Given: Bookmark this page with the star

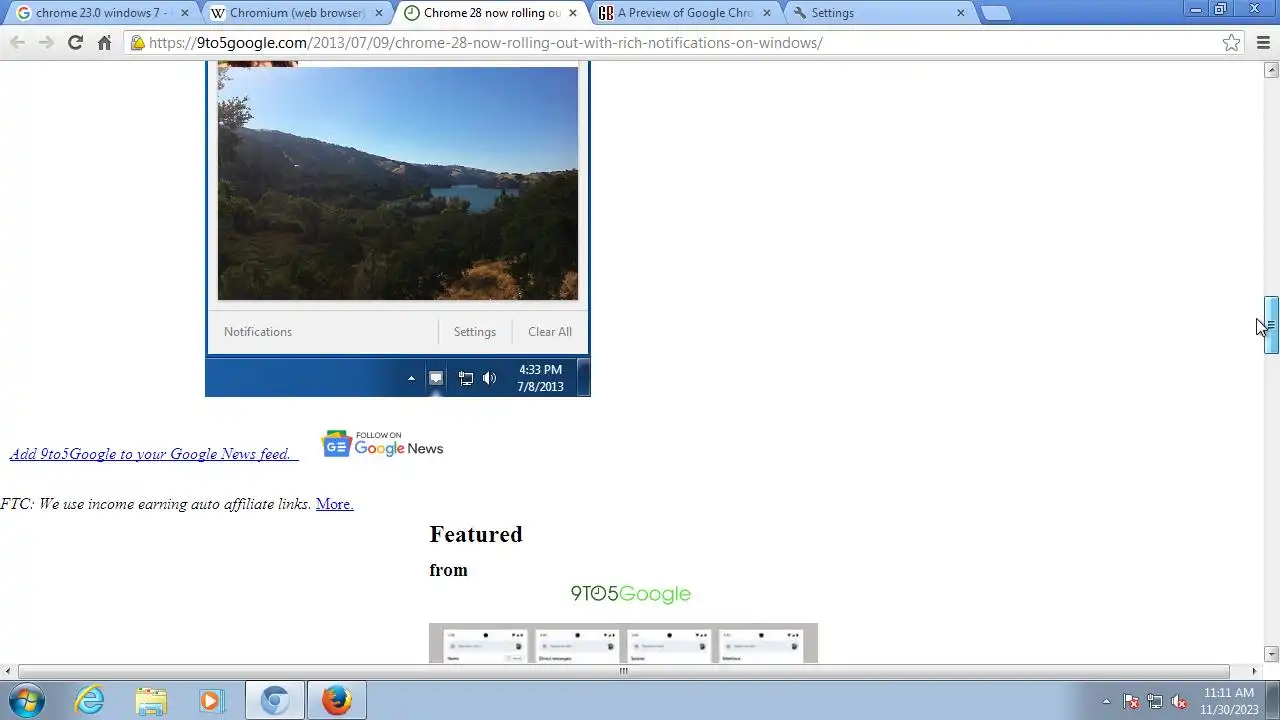Looking at the screenshot, I should coord(1231,42).
